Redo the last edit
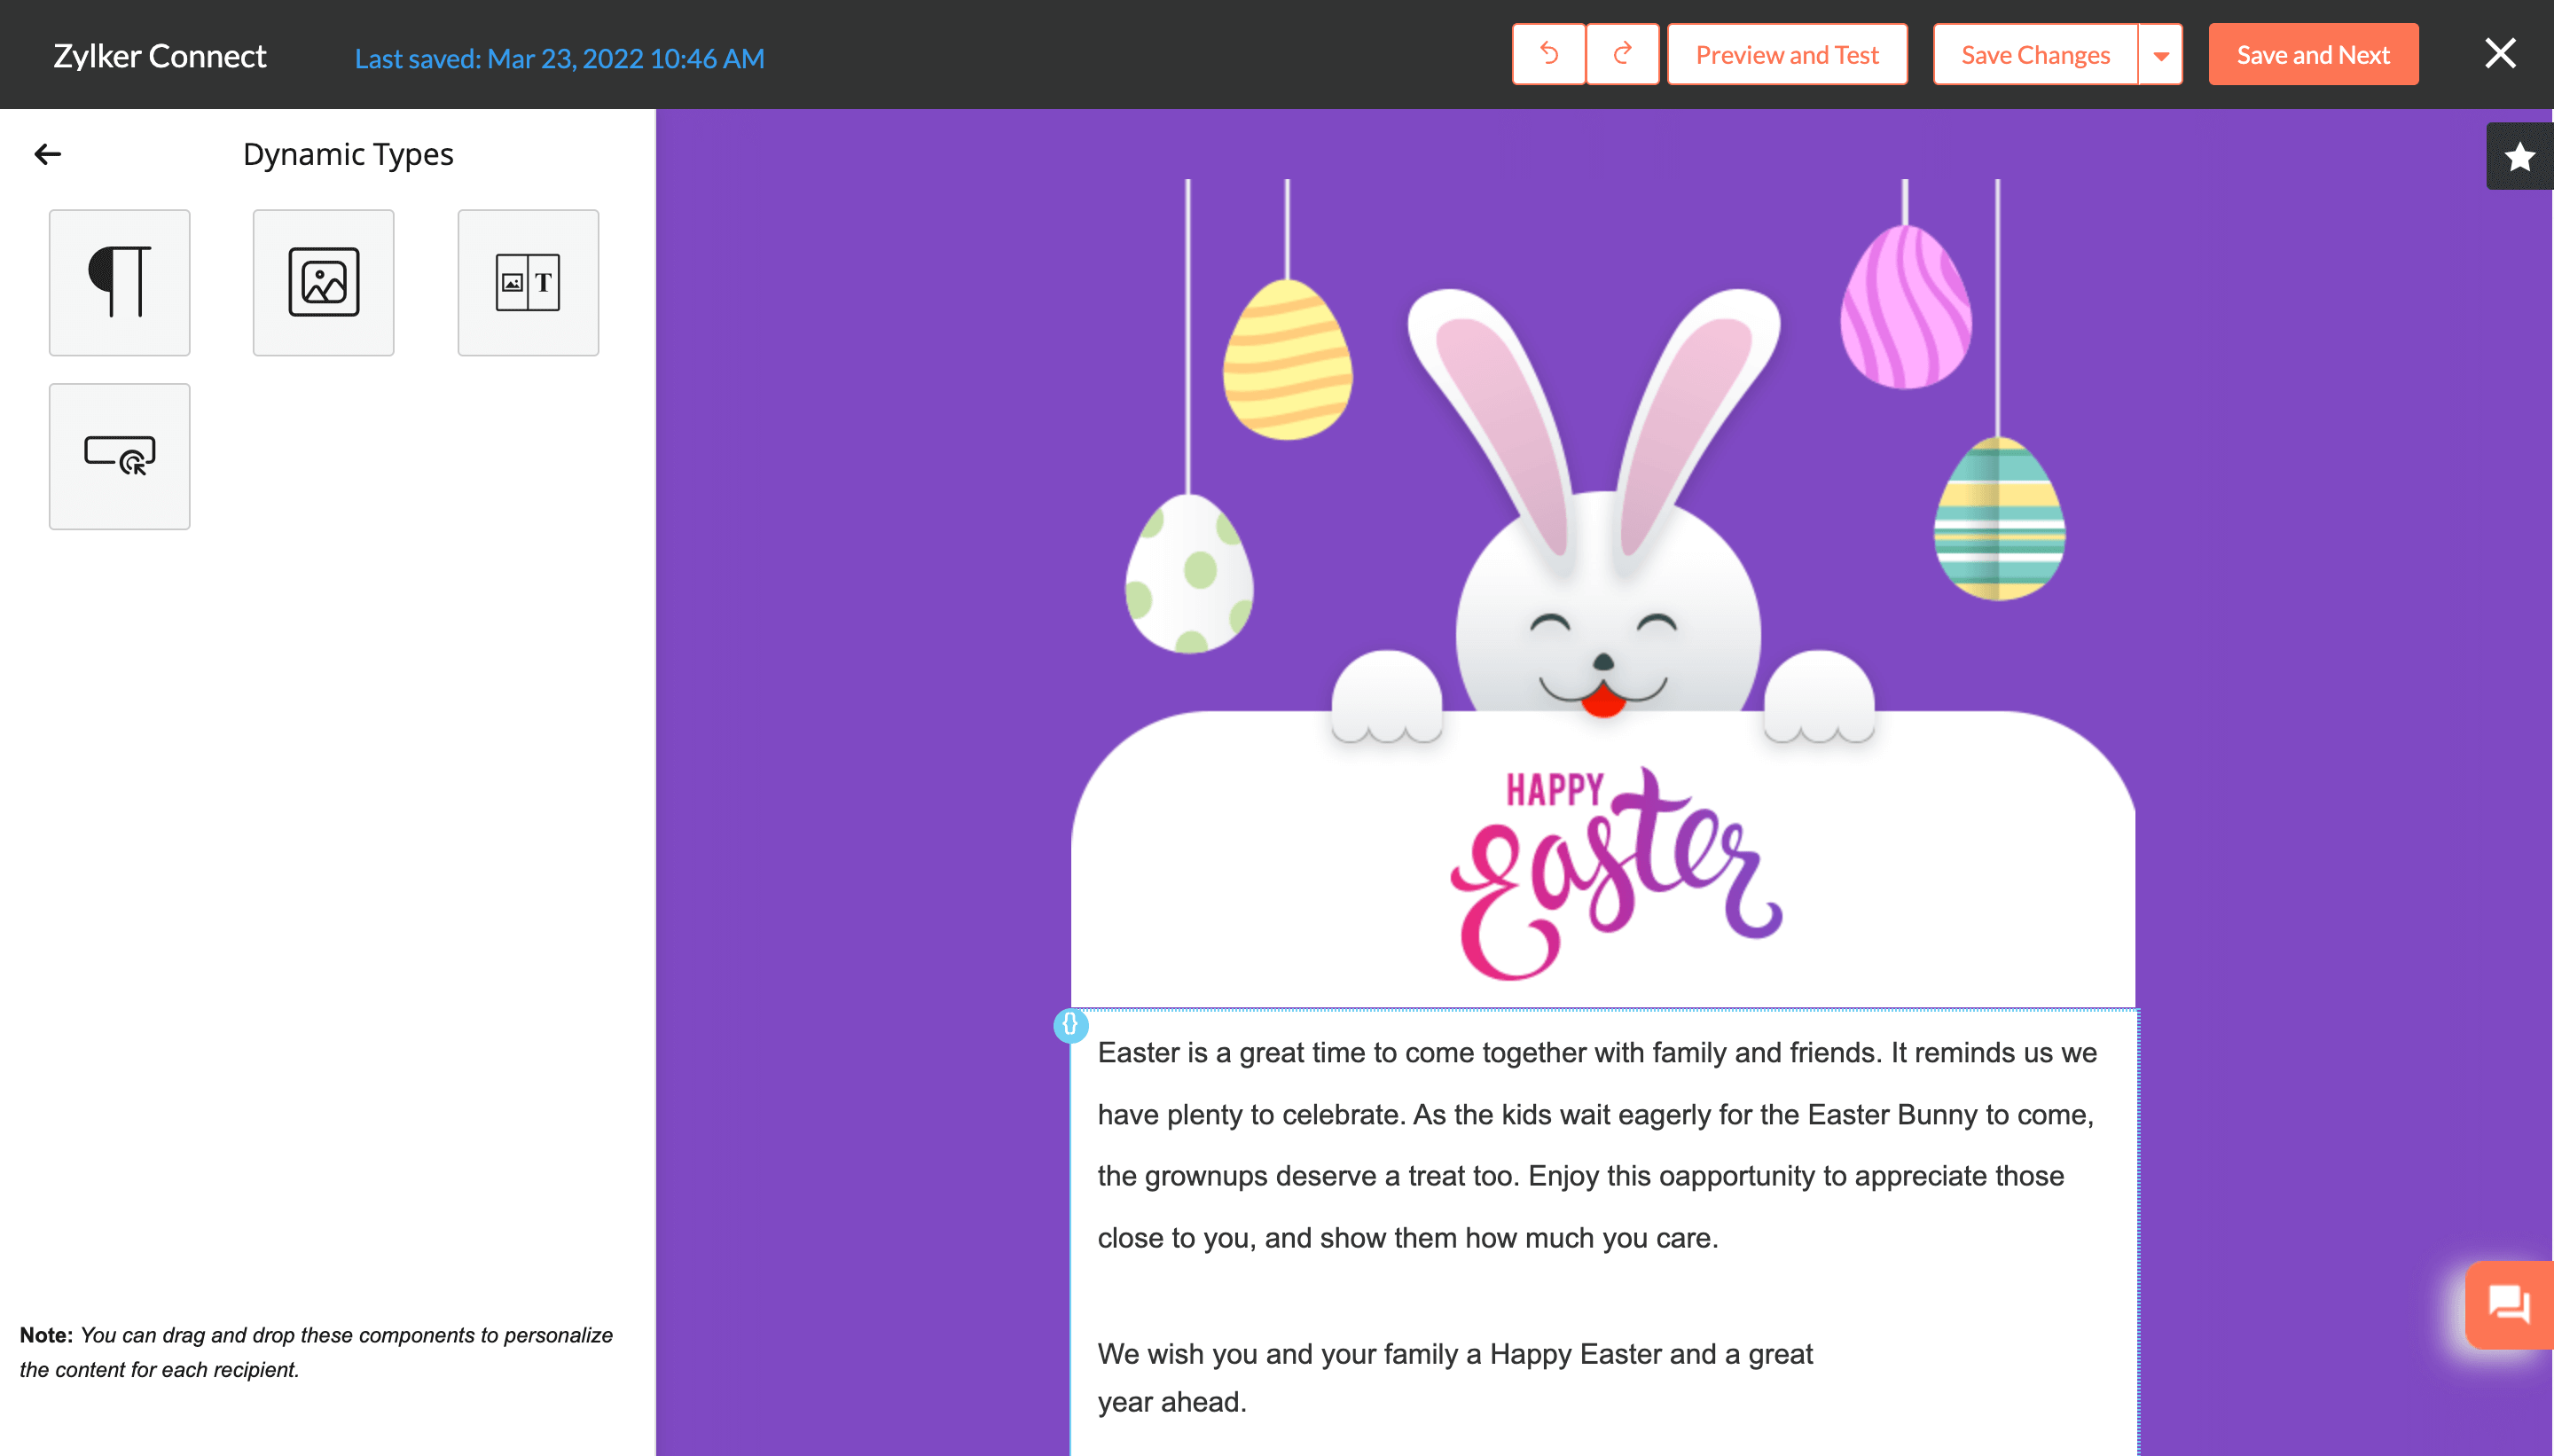Screen dimensions: 2554x1456 click(1622, 54)
